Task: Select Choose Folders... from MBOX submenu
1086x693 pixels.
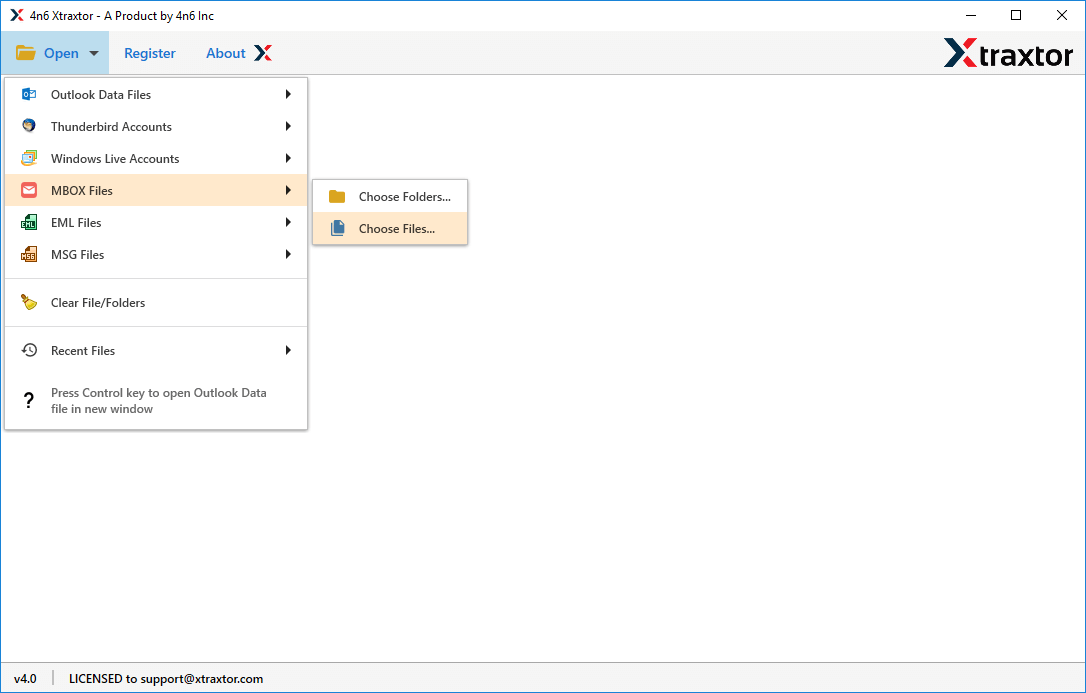Action: 404,197
